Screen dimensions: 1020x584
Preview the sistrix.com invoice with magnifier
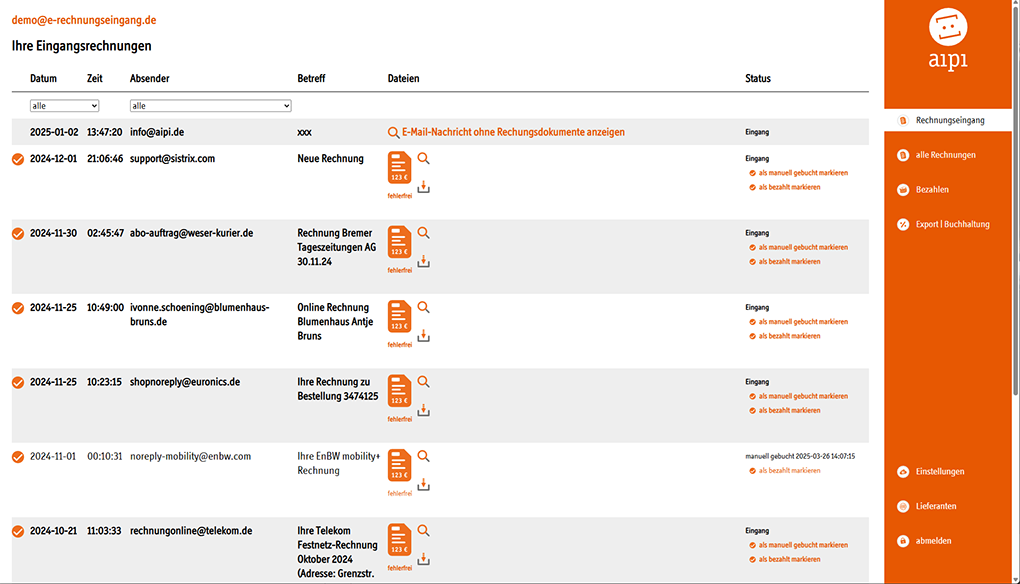pyautogui.click(x=423, y=158)
